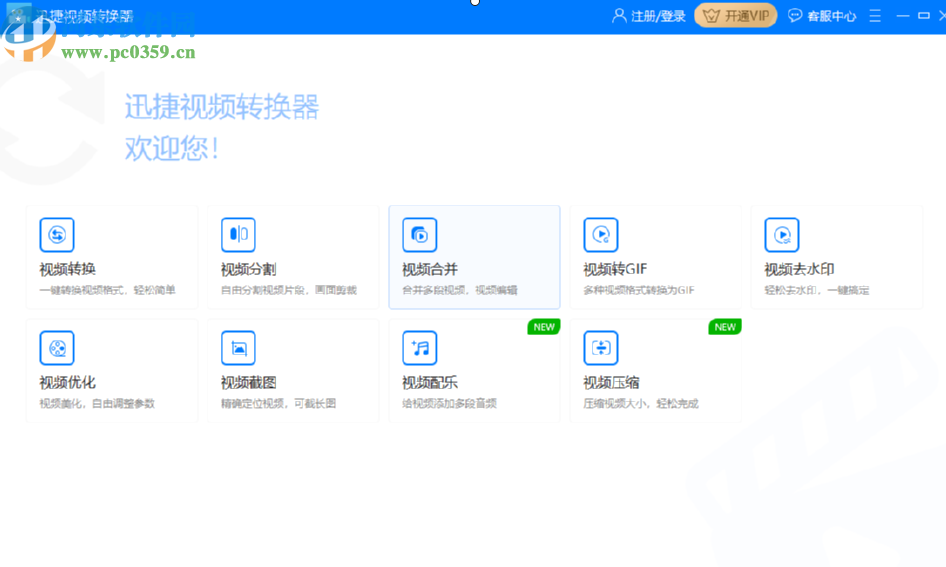Open the 视频配乐 music note icon
The width and height of the screenshot is (946, 567).
pyautogui.click(x=420, y=348)
